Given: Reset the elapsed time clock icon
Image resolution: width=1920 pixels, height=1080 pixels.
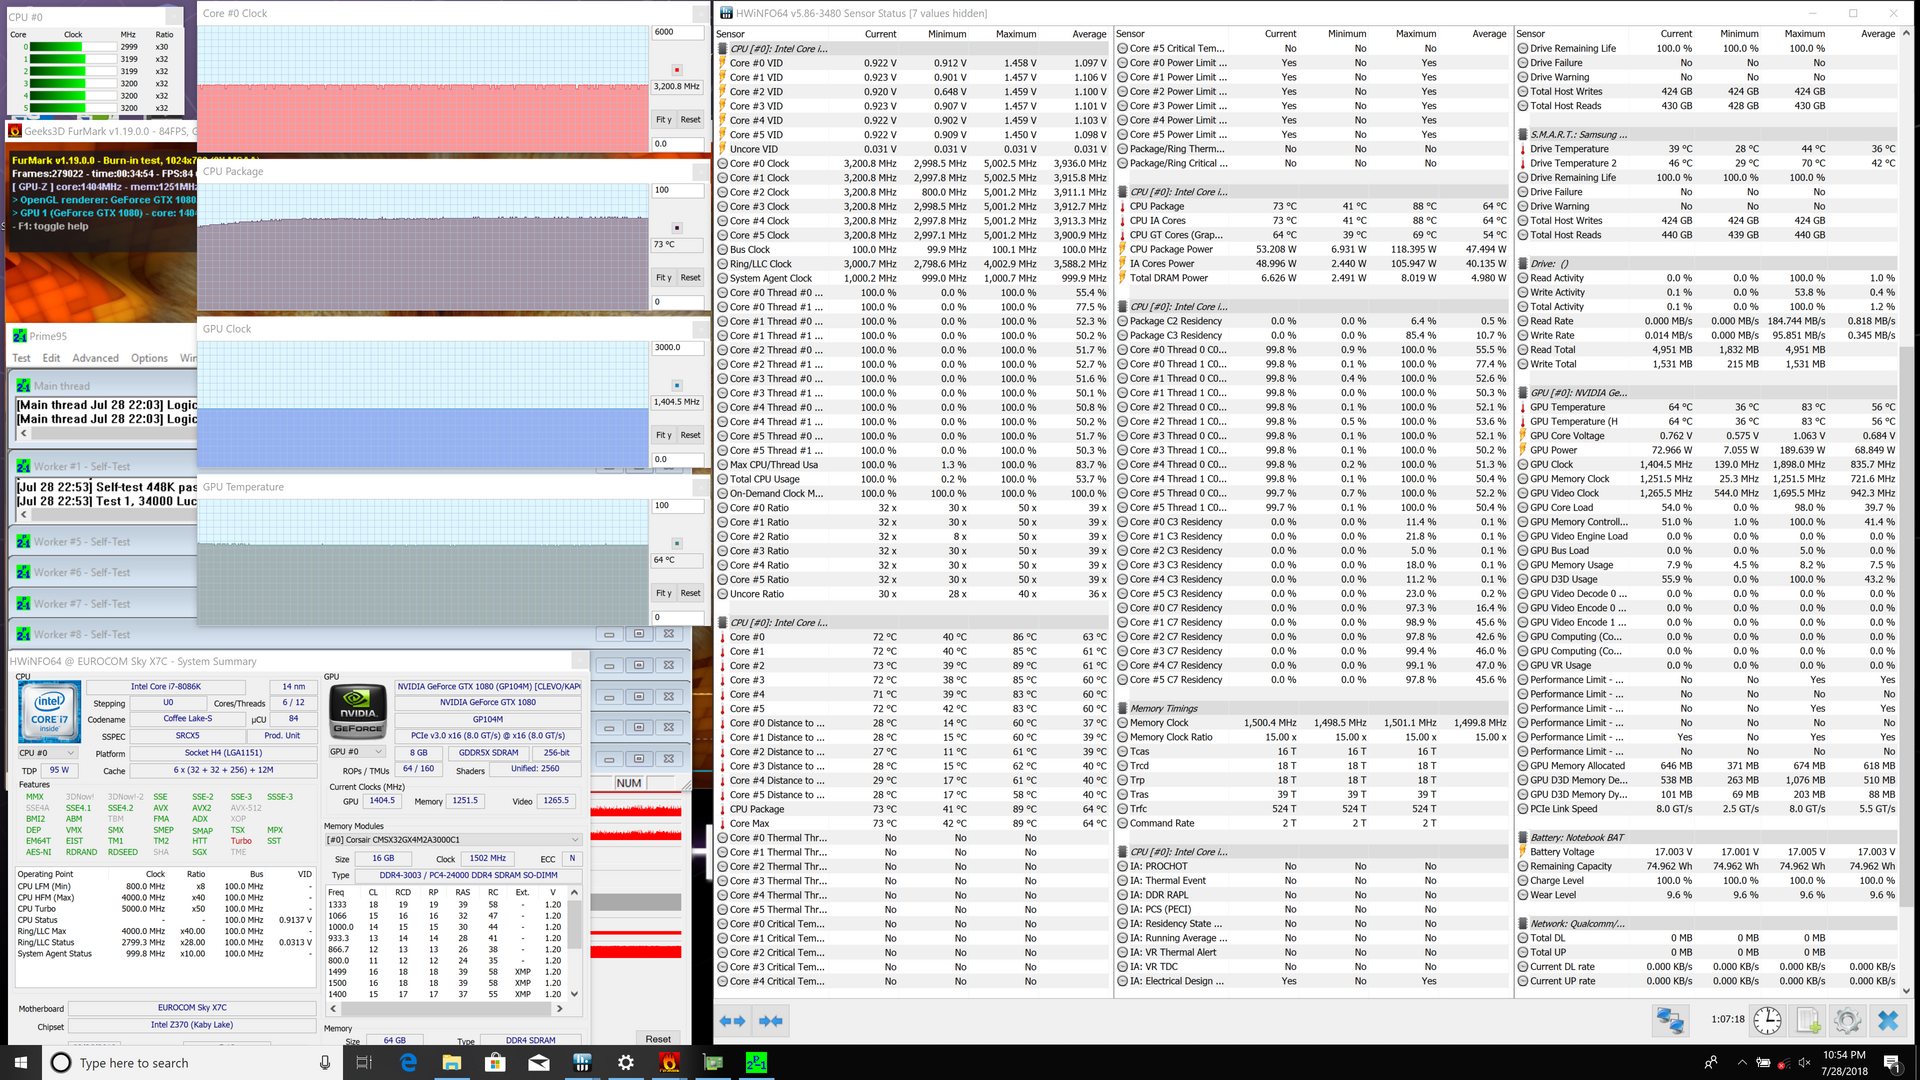Looking at the screenshot, I should (x=1767, y=1020).
